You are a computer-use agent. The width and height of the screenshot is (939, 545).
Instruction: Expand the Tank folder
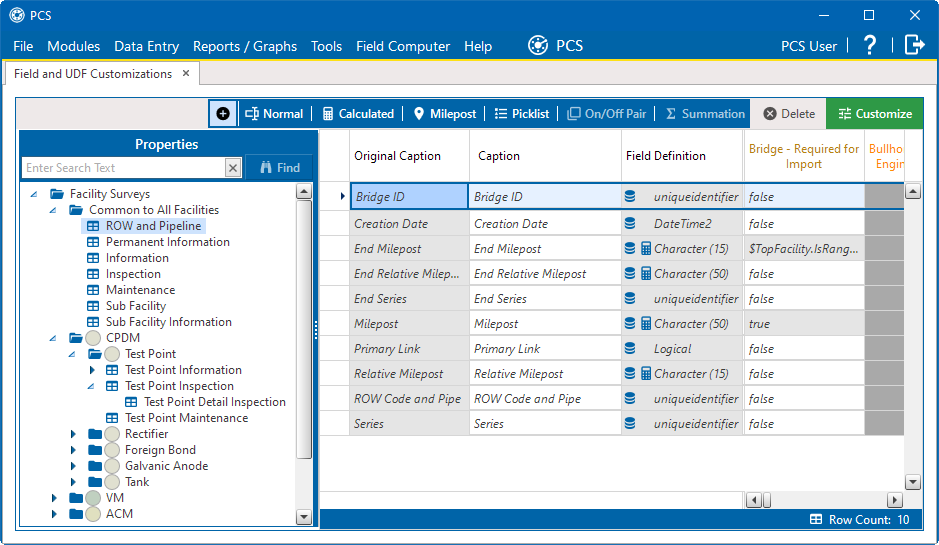[73, 482]
